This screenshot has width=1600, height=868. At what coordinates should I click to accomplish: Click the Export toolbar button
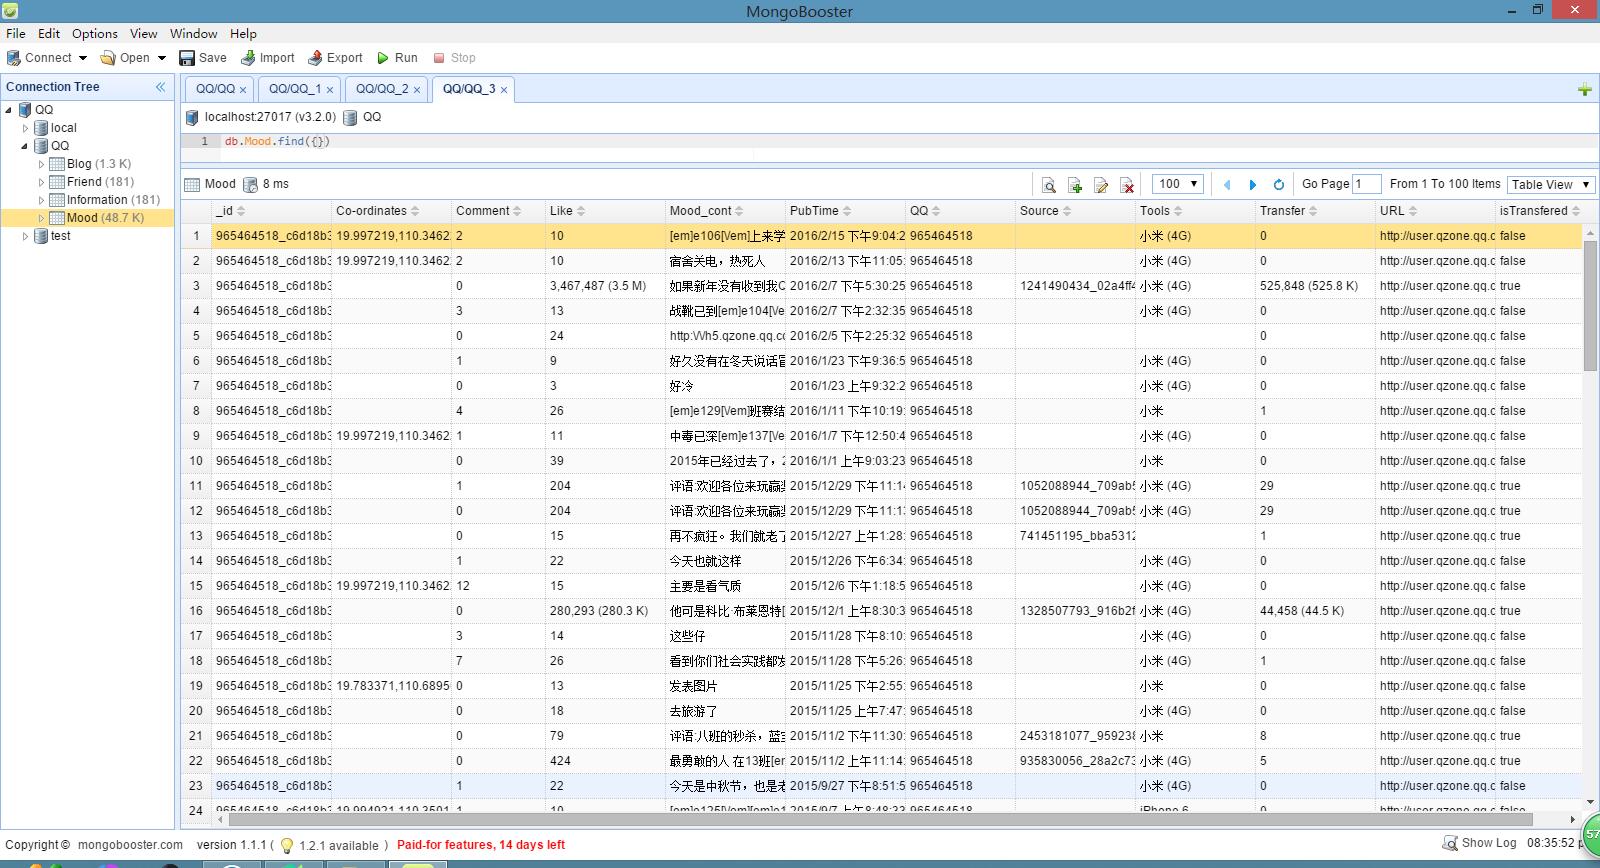pos(335,58)
